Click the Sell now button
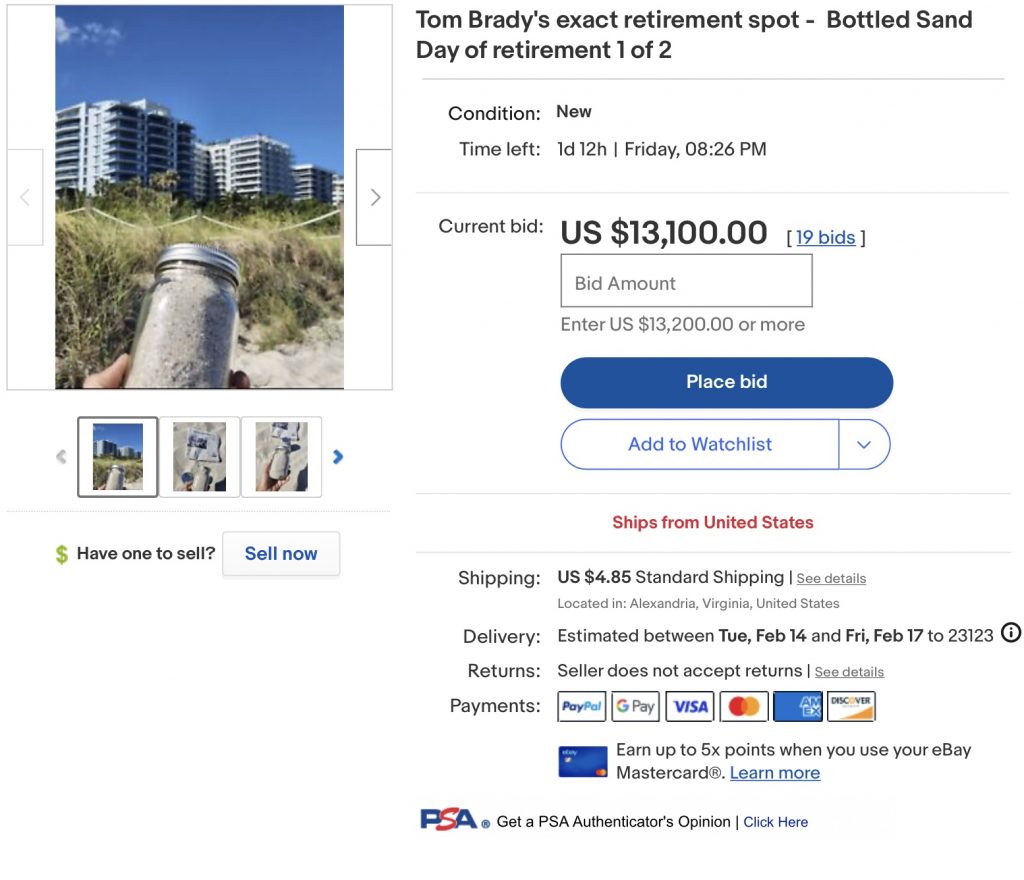 coord(281,553)
